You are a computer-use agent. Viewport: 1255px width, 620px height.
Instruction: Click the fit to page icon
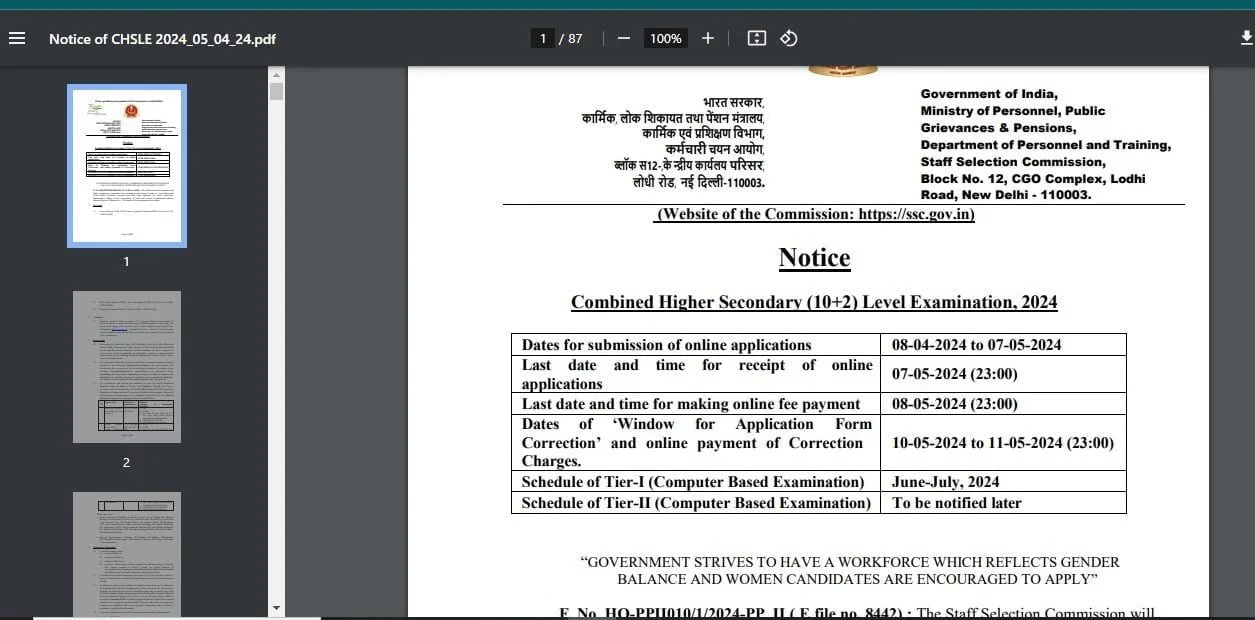[757, 38]
